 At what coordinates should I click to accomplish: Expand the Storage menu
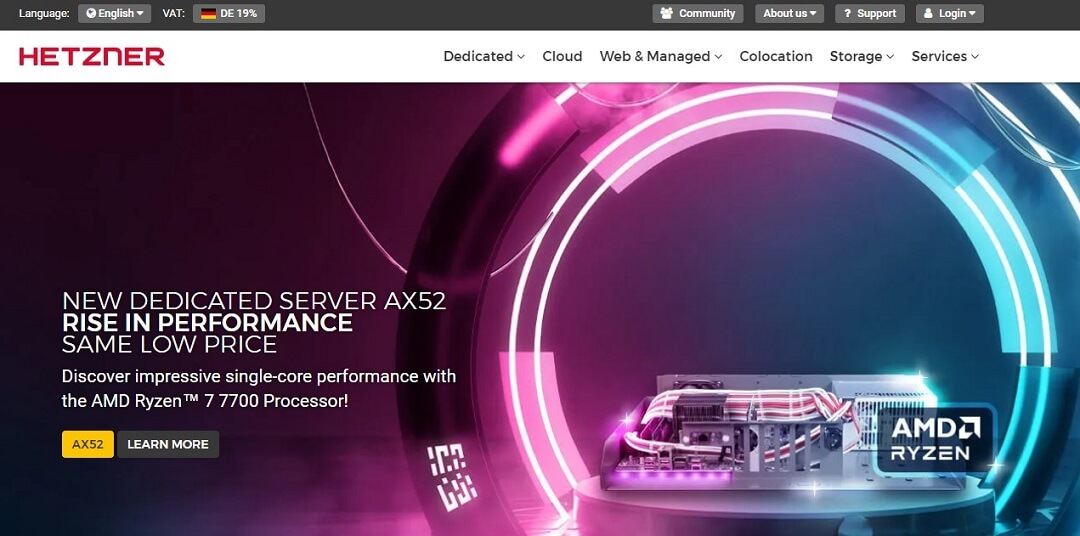tap(862, 56)
